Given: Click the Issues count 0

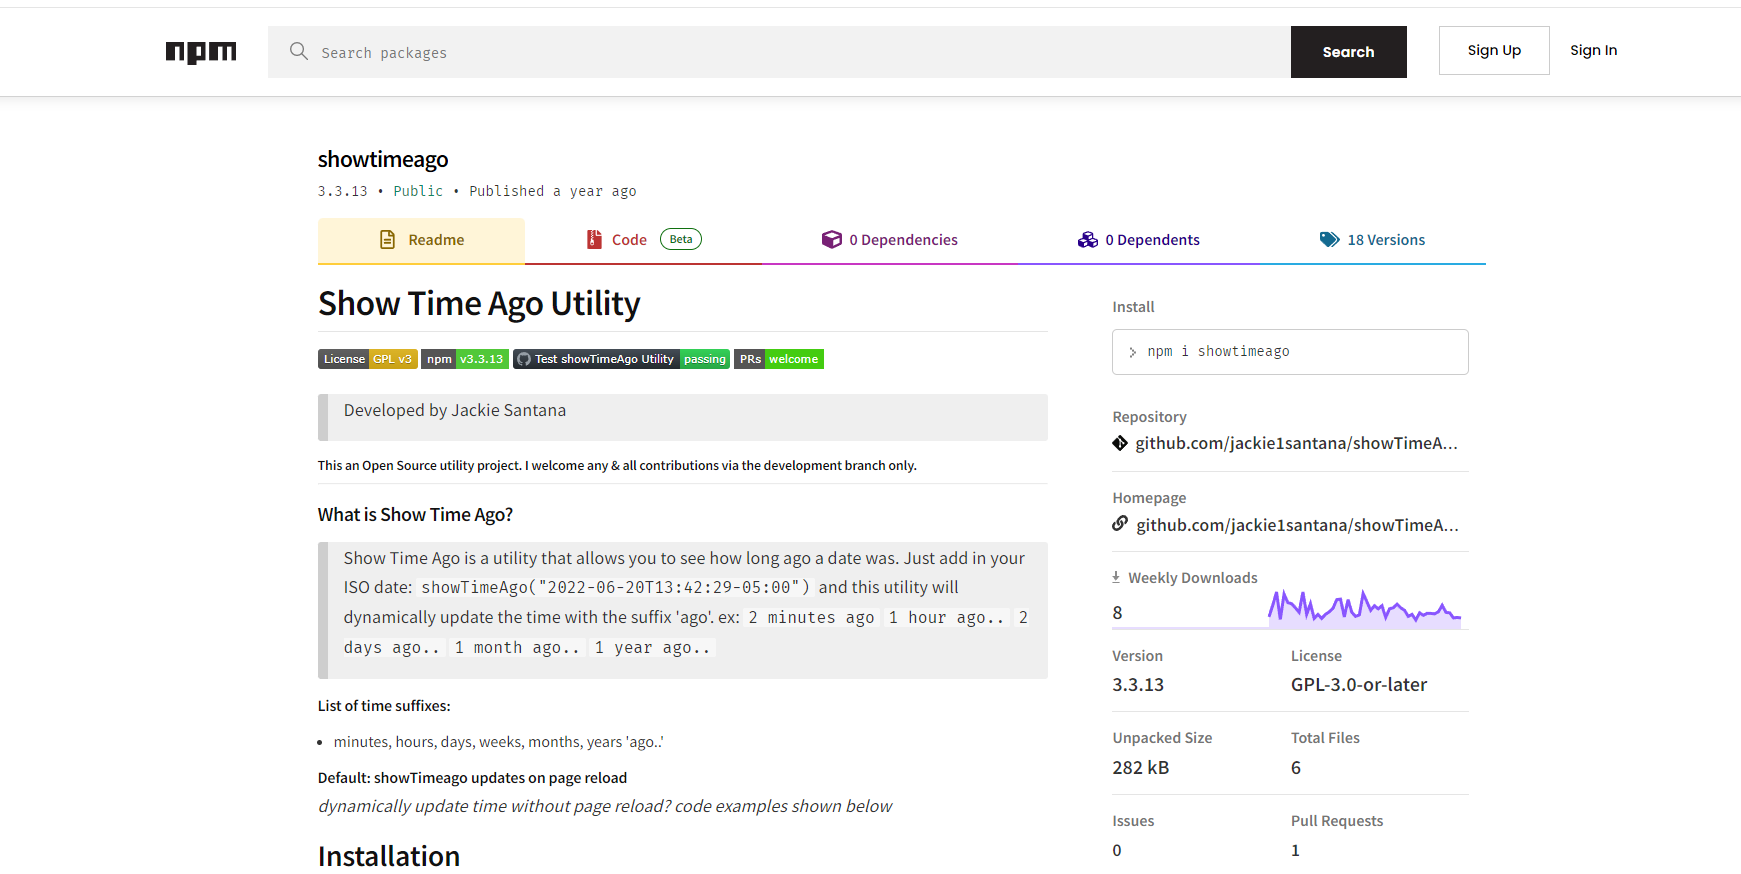Looking at the screenshot, I should click(1117, 850).
